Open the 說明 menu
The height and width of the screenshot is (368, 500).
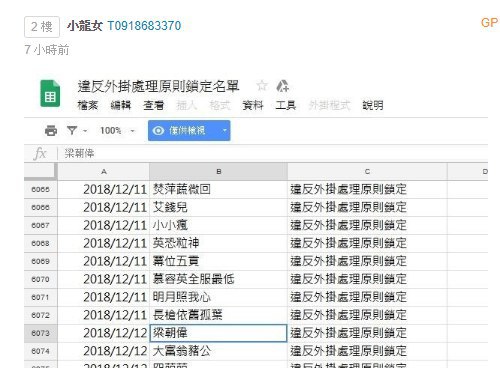tap(373, 105)
